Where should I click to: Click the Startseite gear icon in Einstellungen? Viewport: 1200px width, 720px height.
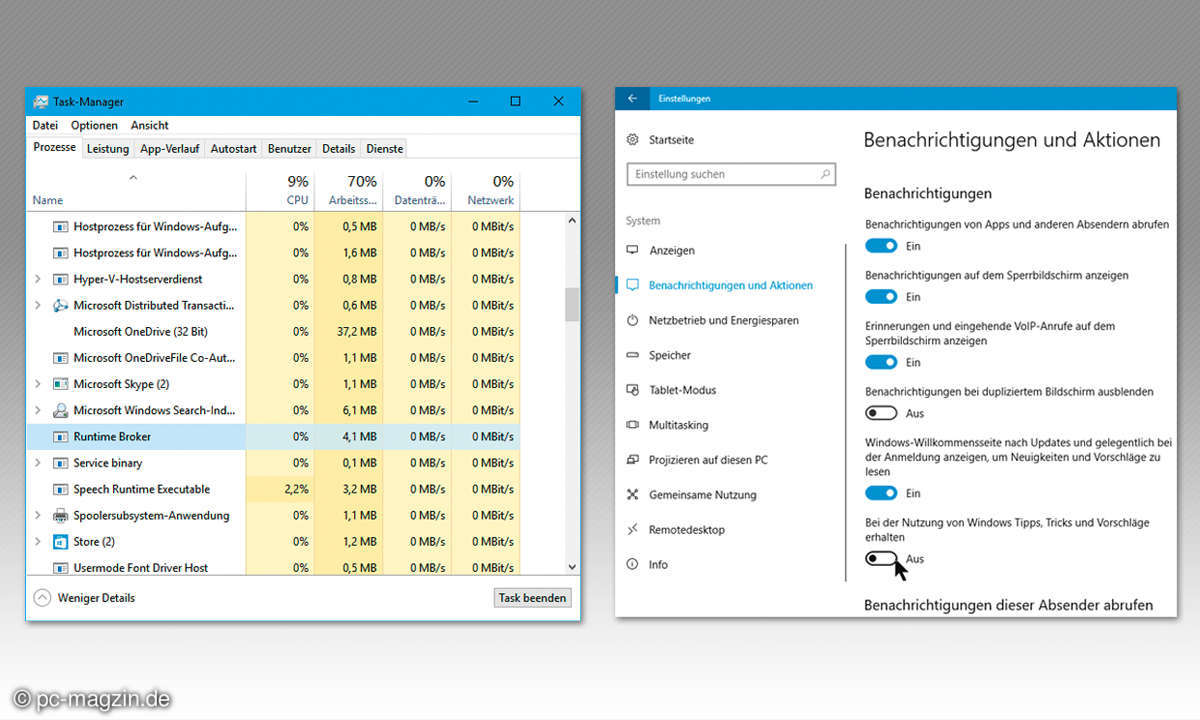point(632,140)
